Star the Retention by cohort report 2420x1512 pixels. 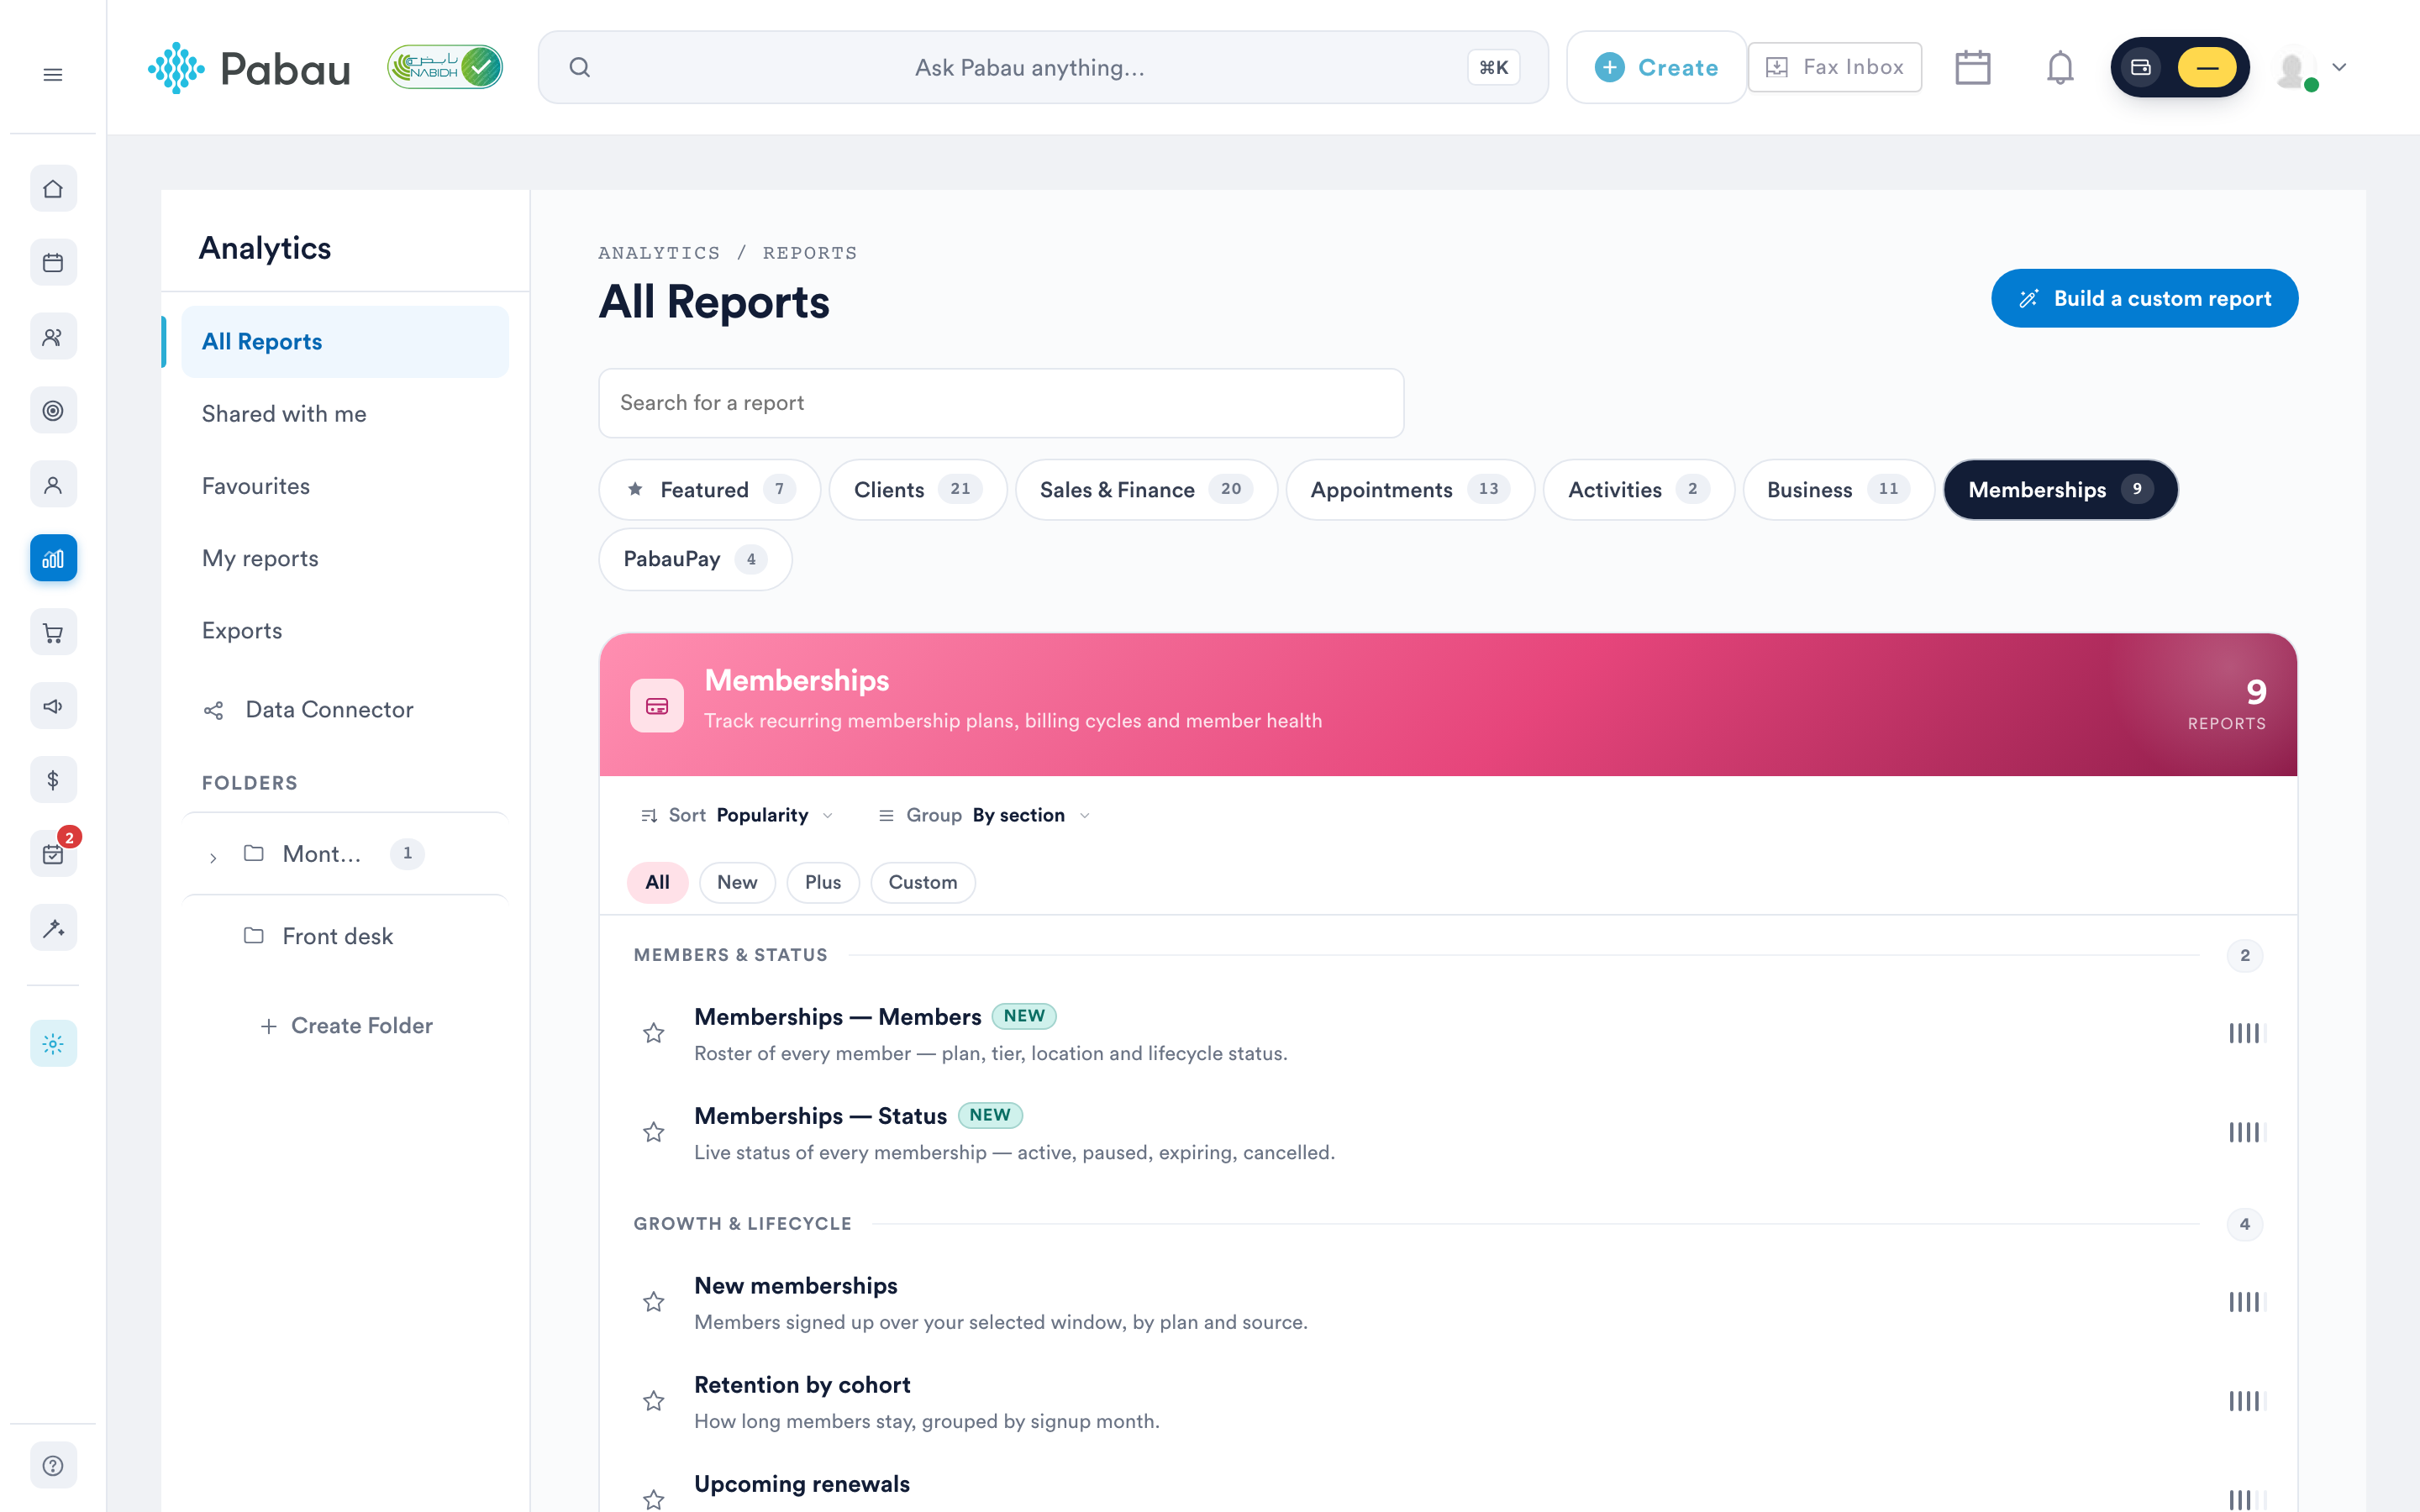(653, 1401)
